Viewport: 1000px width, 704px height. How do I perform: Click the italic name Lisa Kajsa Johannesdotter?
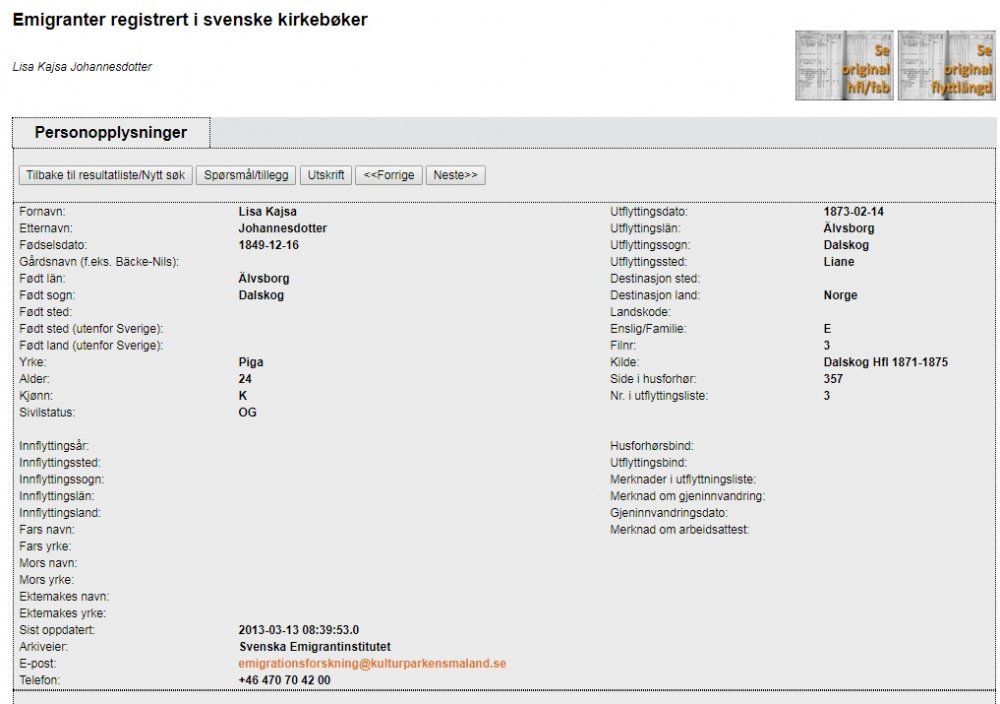point(82,67)
